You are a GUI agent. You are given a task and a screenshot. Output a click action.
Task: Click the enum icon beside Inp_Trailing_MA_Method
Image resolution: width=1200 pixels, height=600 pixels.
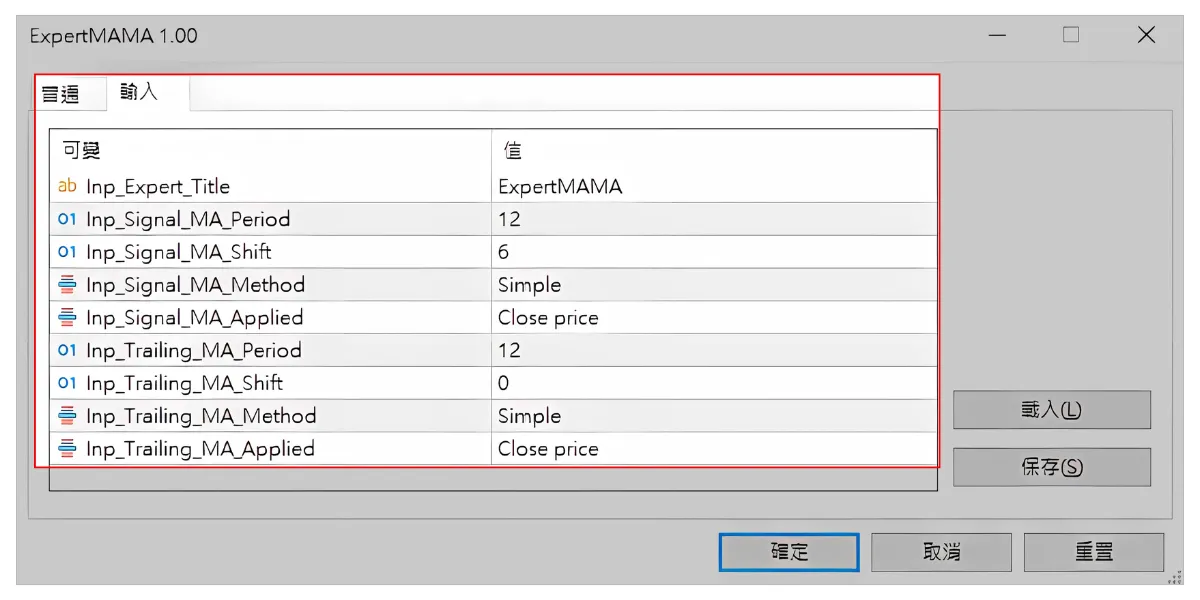(x=67, y=416)
